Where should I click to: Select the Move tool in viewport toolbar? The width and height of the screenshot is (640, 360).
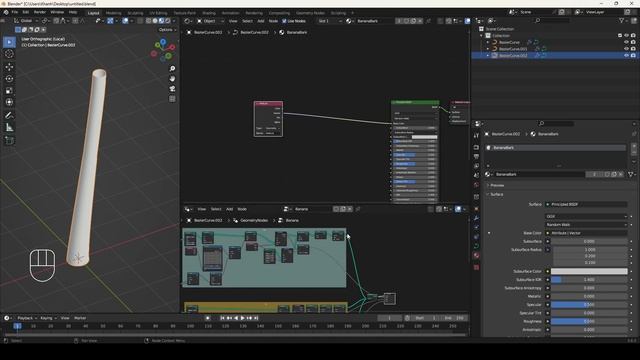[9, 67]
